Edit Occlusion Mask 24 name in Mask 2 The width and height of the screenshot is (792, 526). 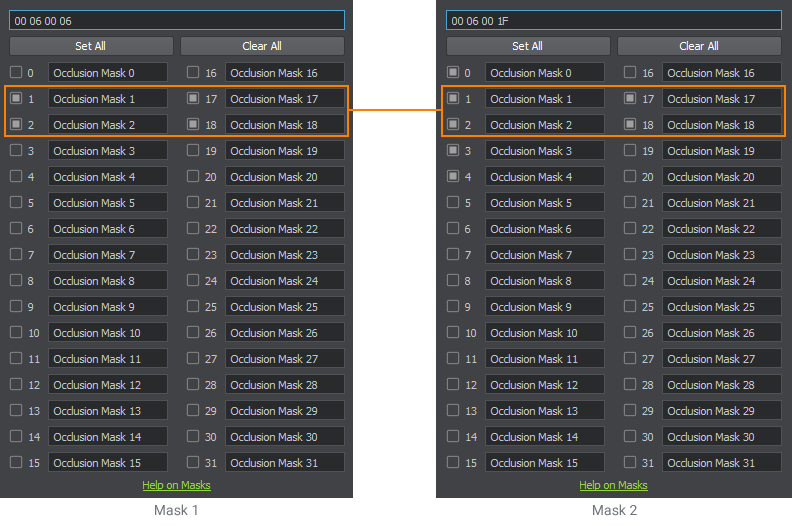(722, 281)
